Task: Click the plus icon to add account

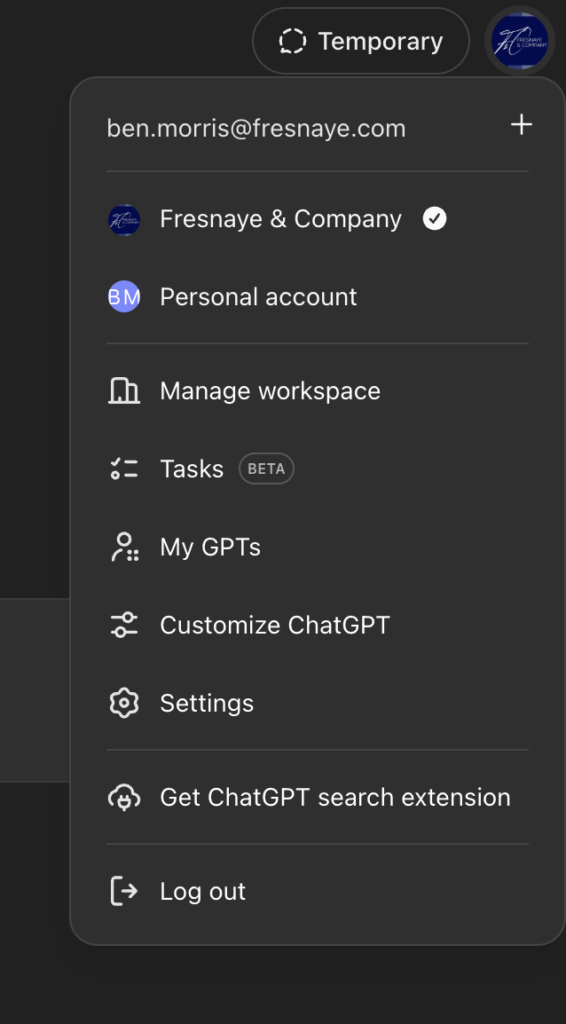Action: pos(521,124)
